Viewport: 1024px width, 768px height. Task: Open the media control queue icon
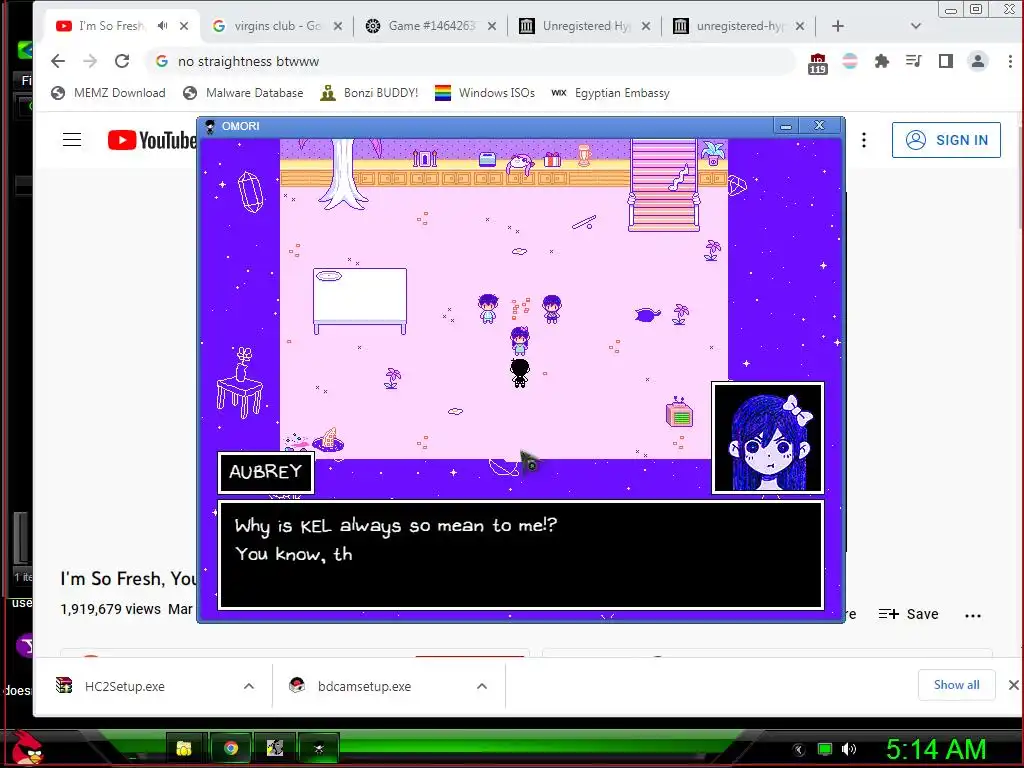pyautogui.click(x=914, y=61)
